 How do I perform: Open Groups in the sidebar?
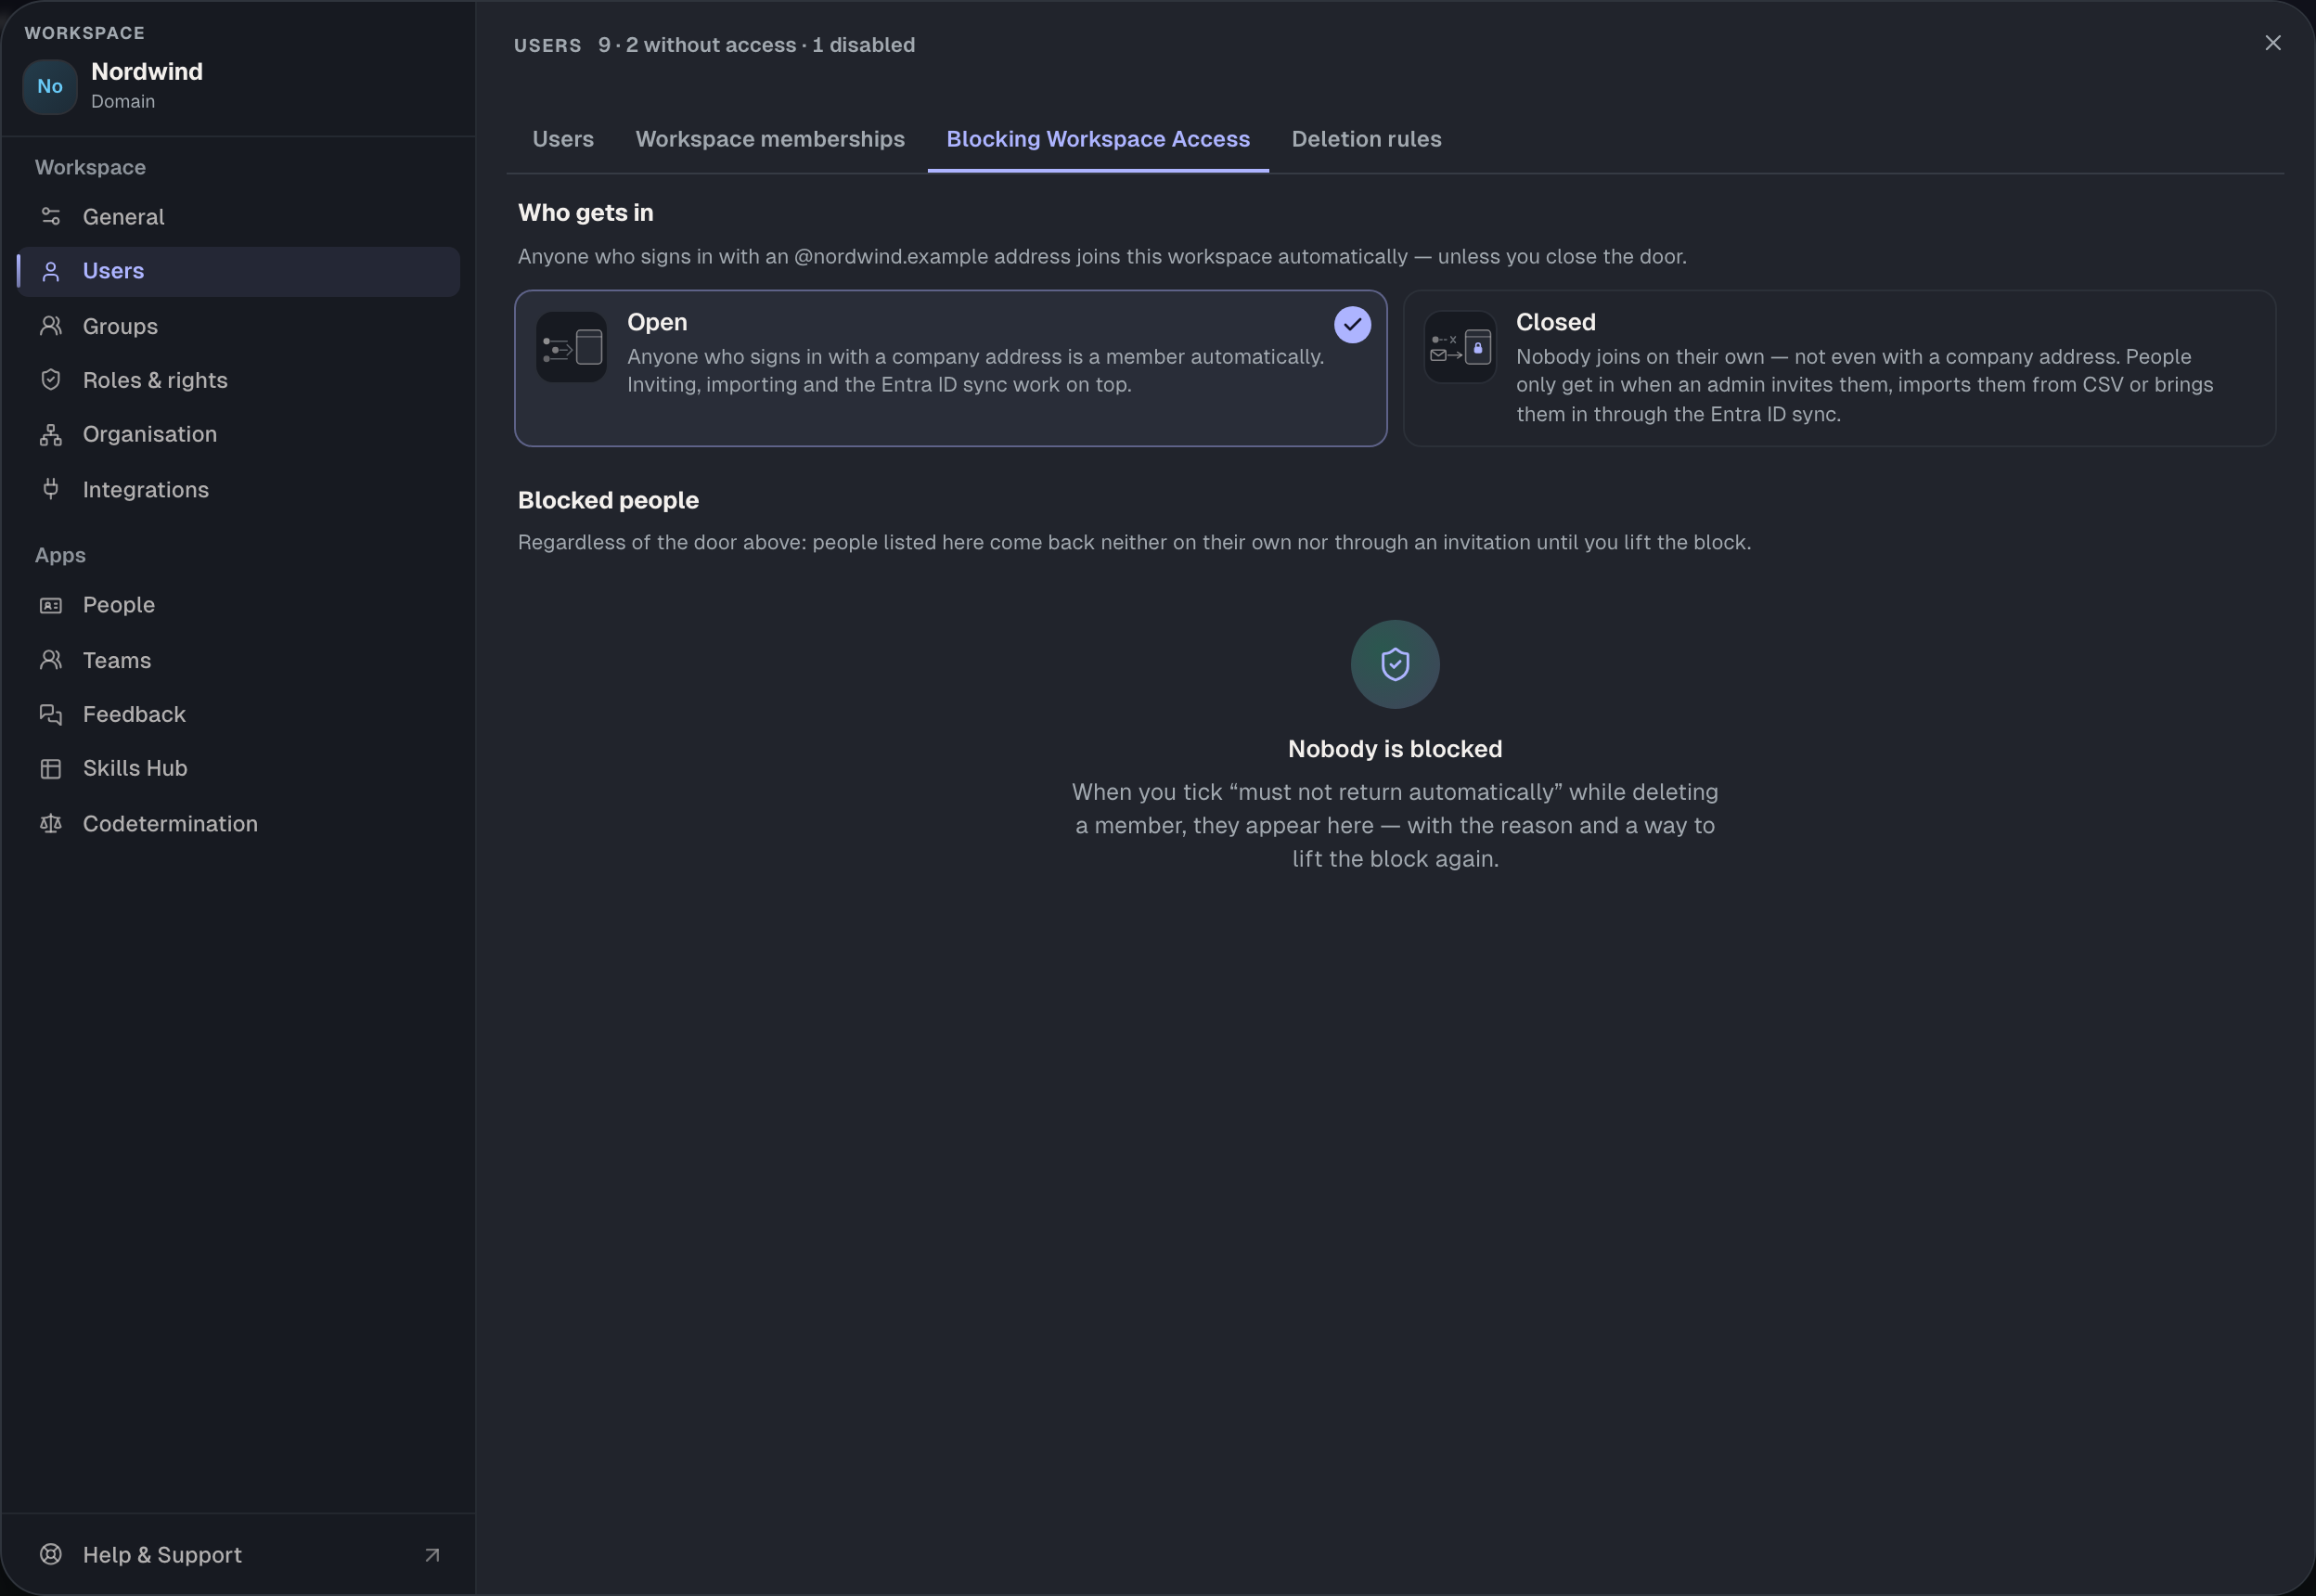click(238, 326)
